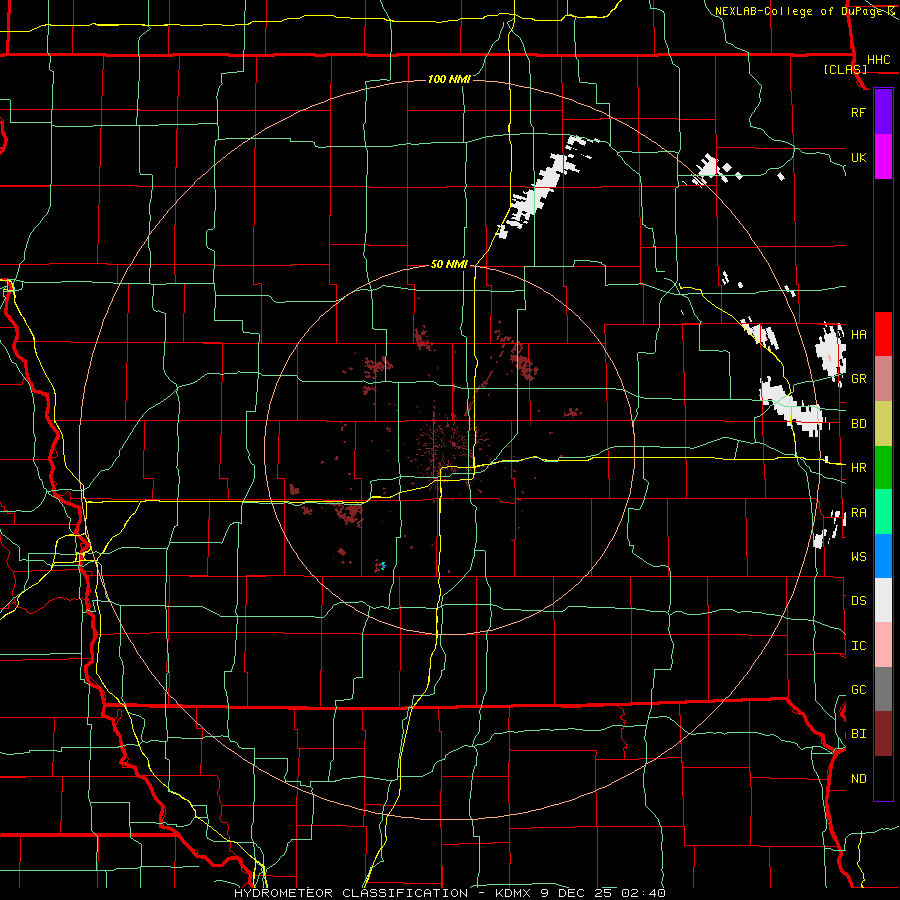Viewport: 900px width, 900px height.
Task: Click the 'HA' legend label
Action: click(858, 335)
